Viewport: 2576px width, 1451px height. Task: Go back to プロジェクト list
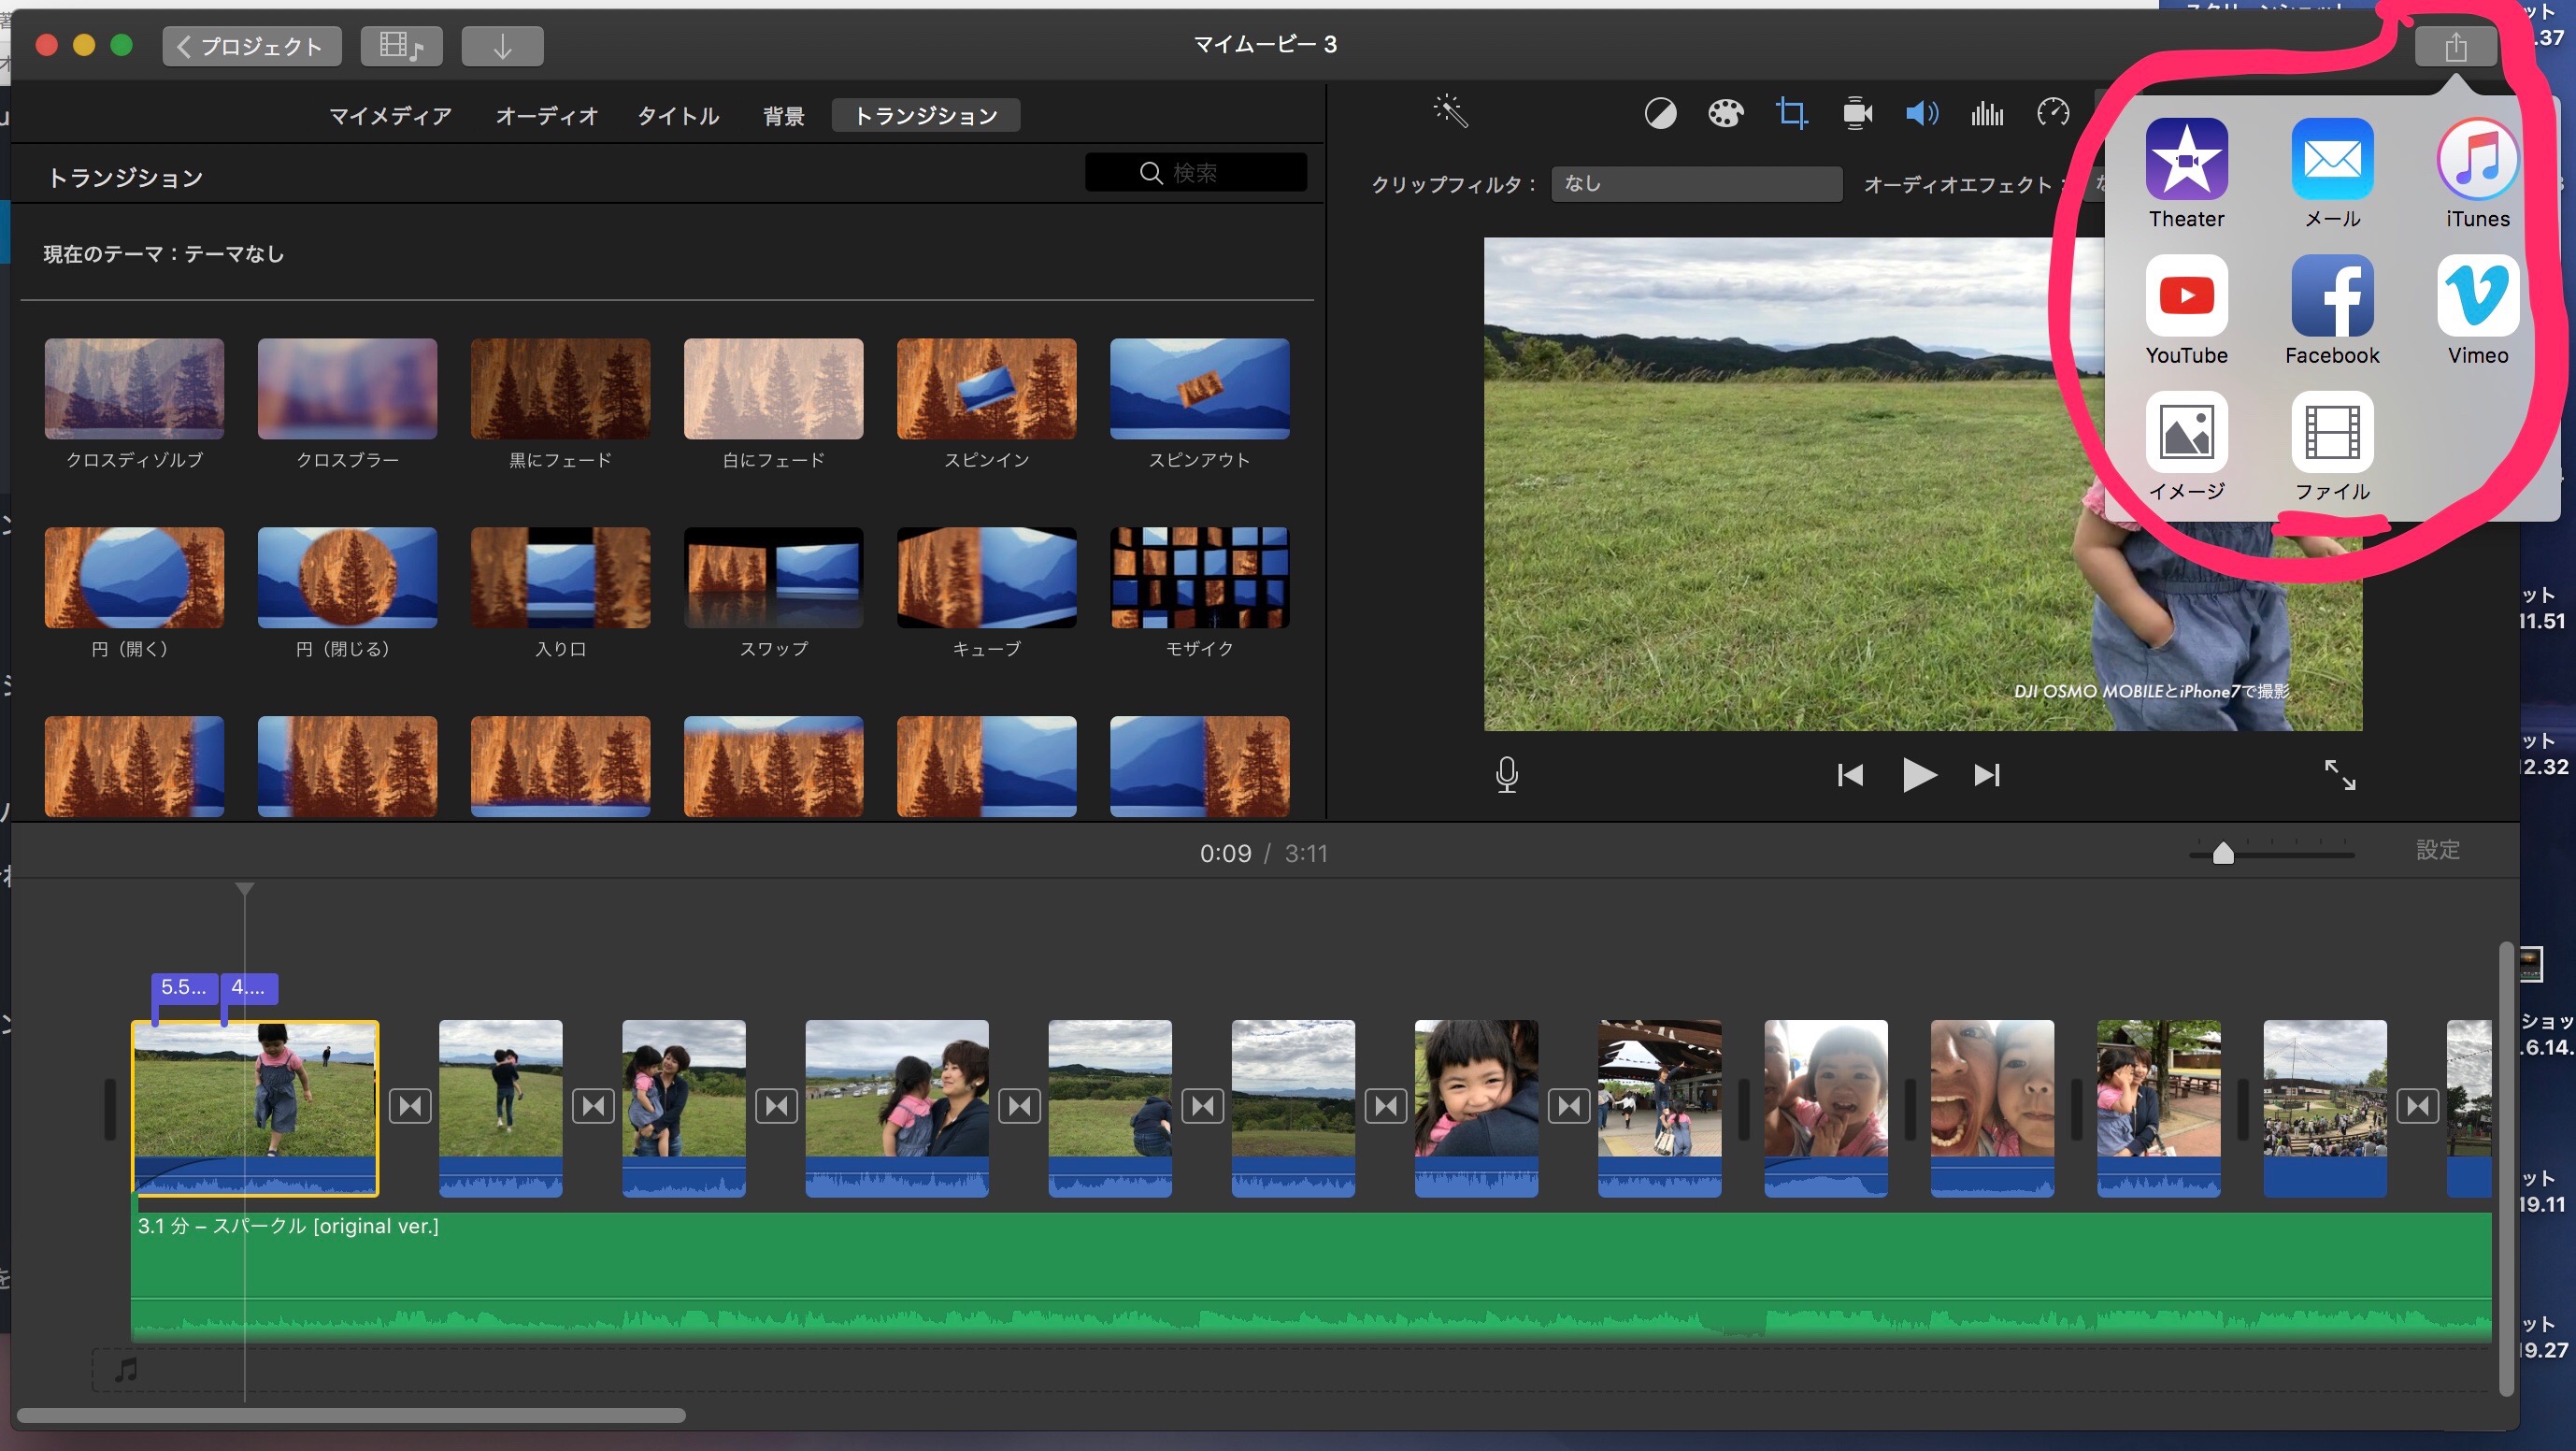tap(252, 46)
